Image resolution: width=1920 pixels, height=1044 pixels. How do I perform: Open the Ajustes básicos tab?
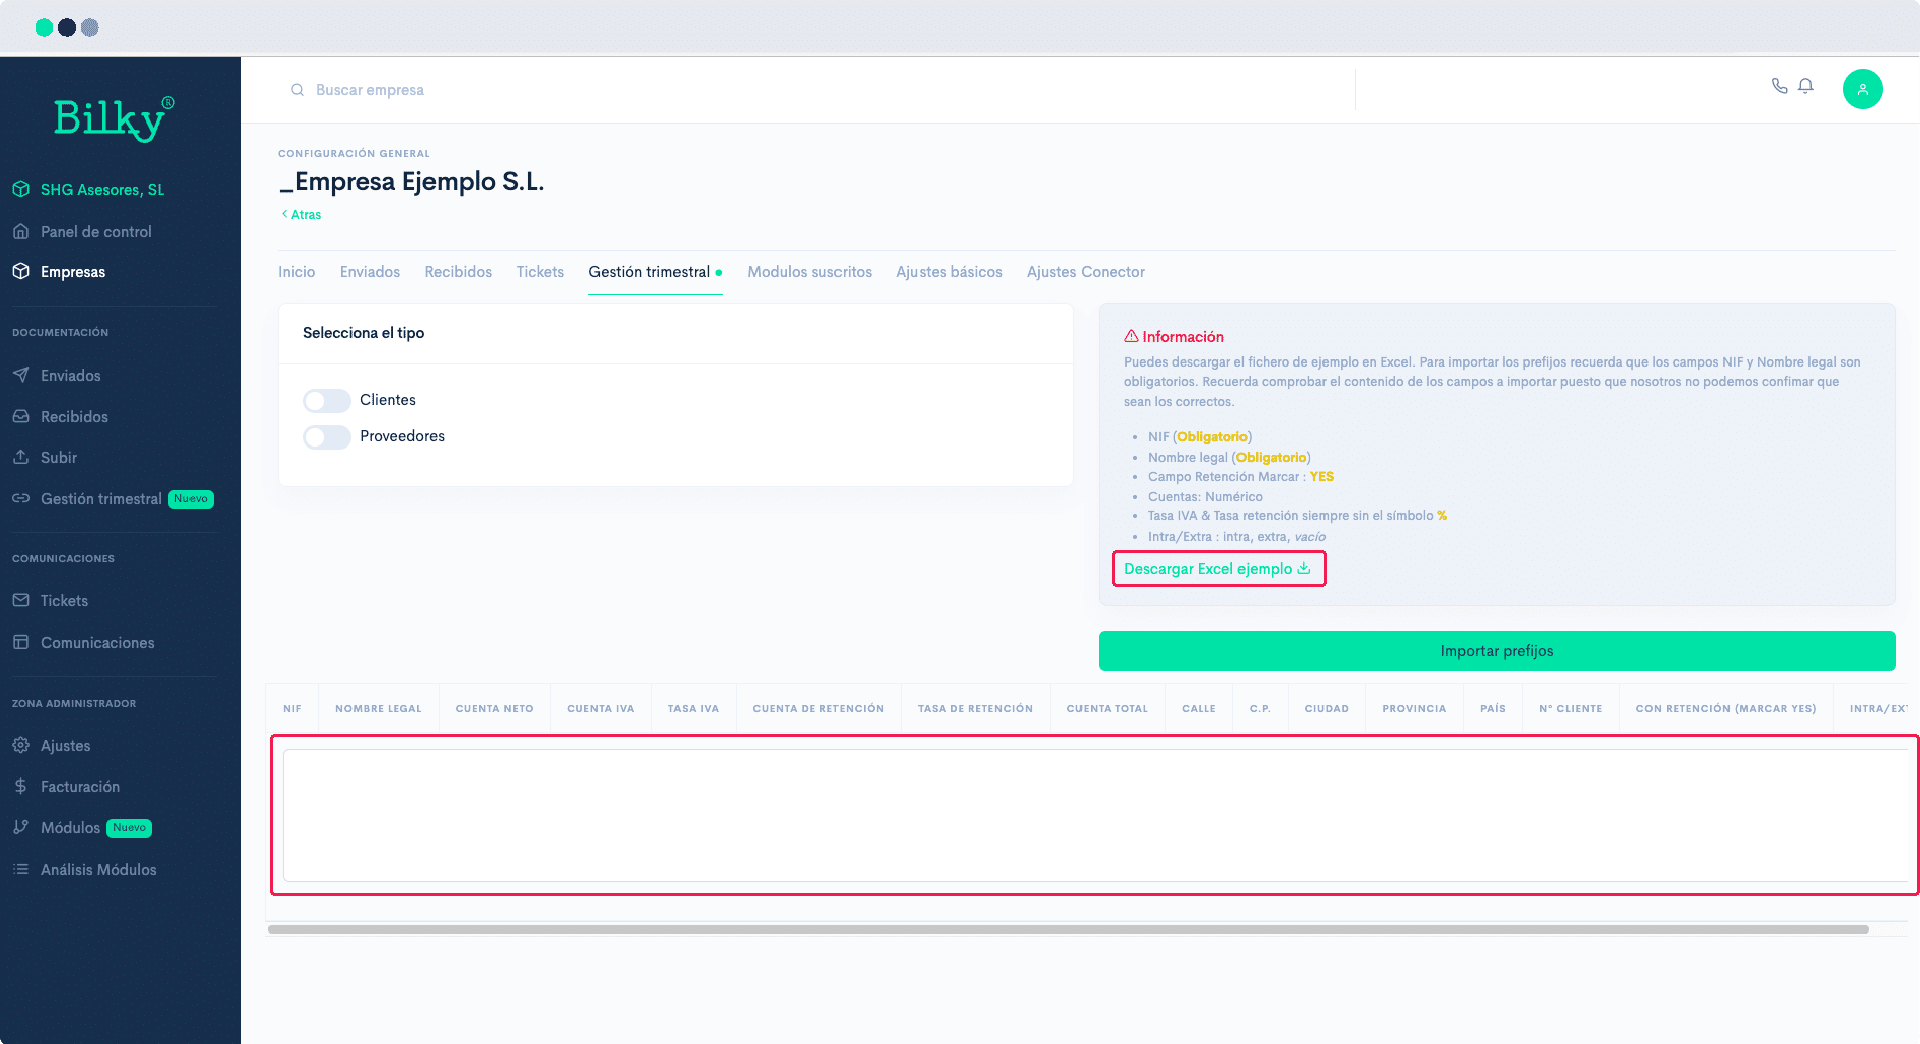click(x=949, y=272)
